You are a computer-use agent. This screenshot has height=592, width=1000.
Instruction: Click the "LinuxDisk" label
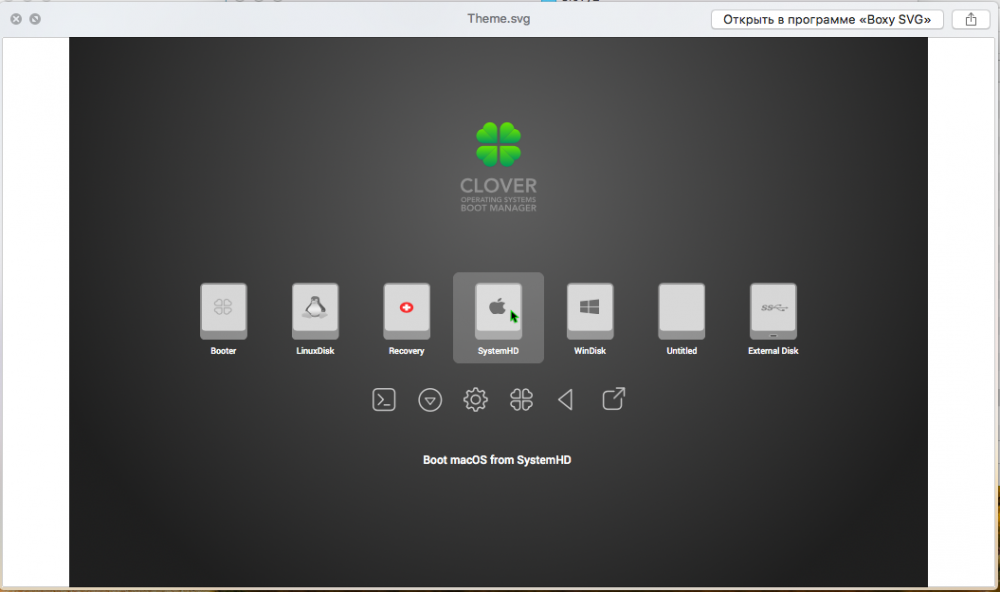point(315,351)
